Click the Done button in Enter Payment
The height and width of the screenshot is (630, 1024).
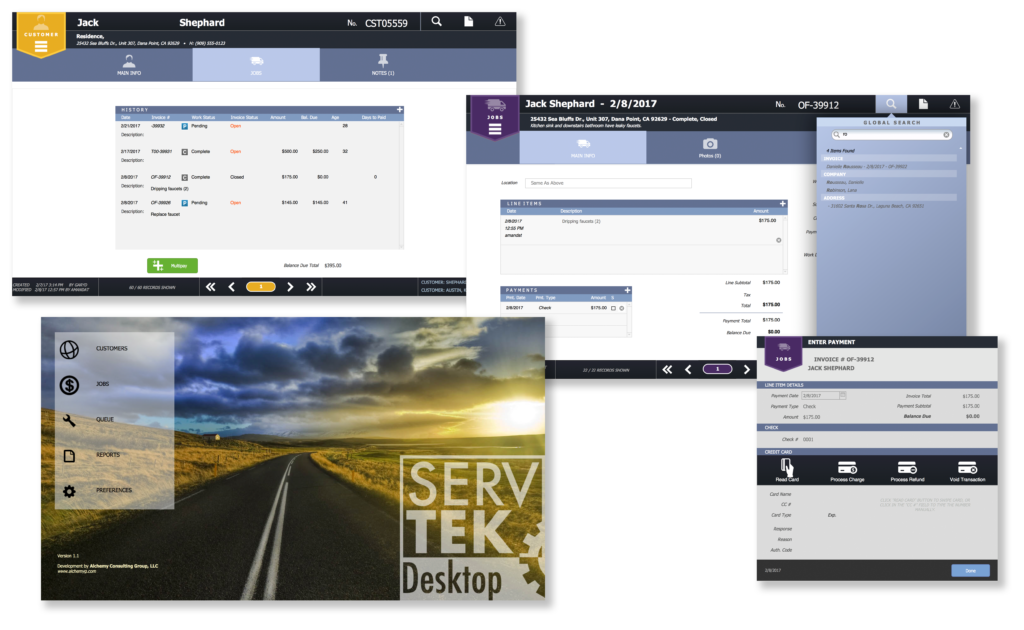970,571
